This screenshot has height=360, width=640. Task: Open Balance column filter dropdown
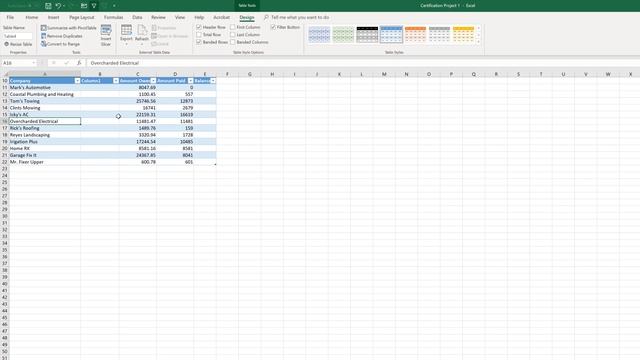click(213, 81)
